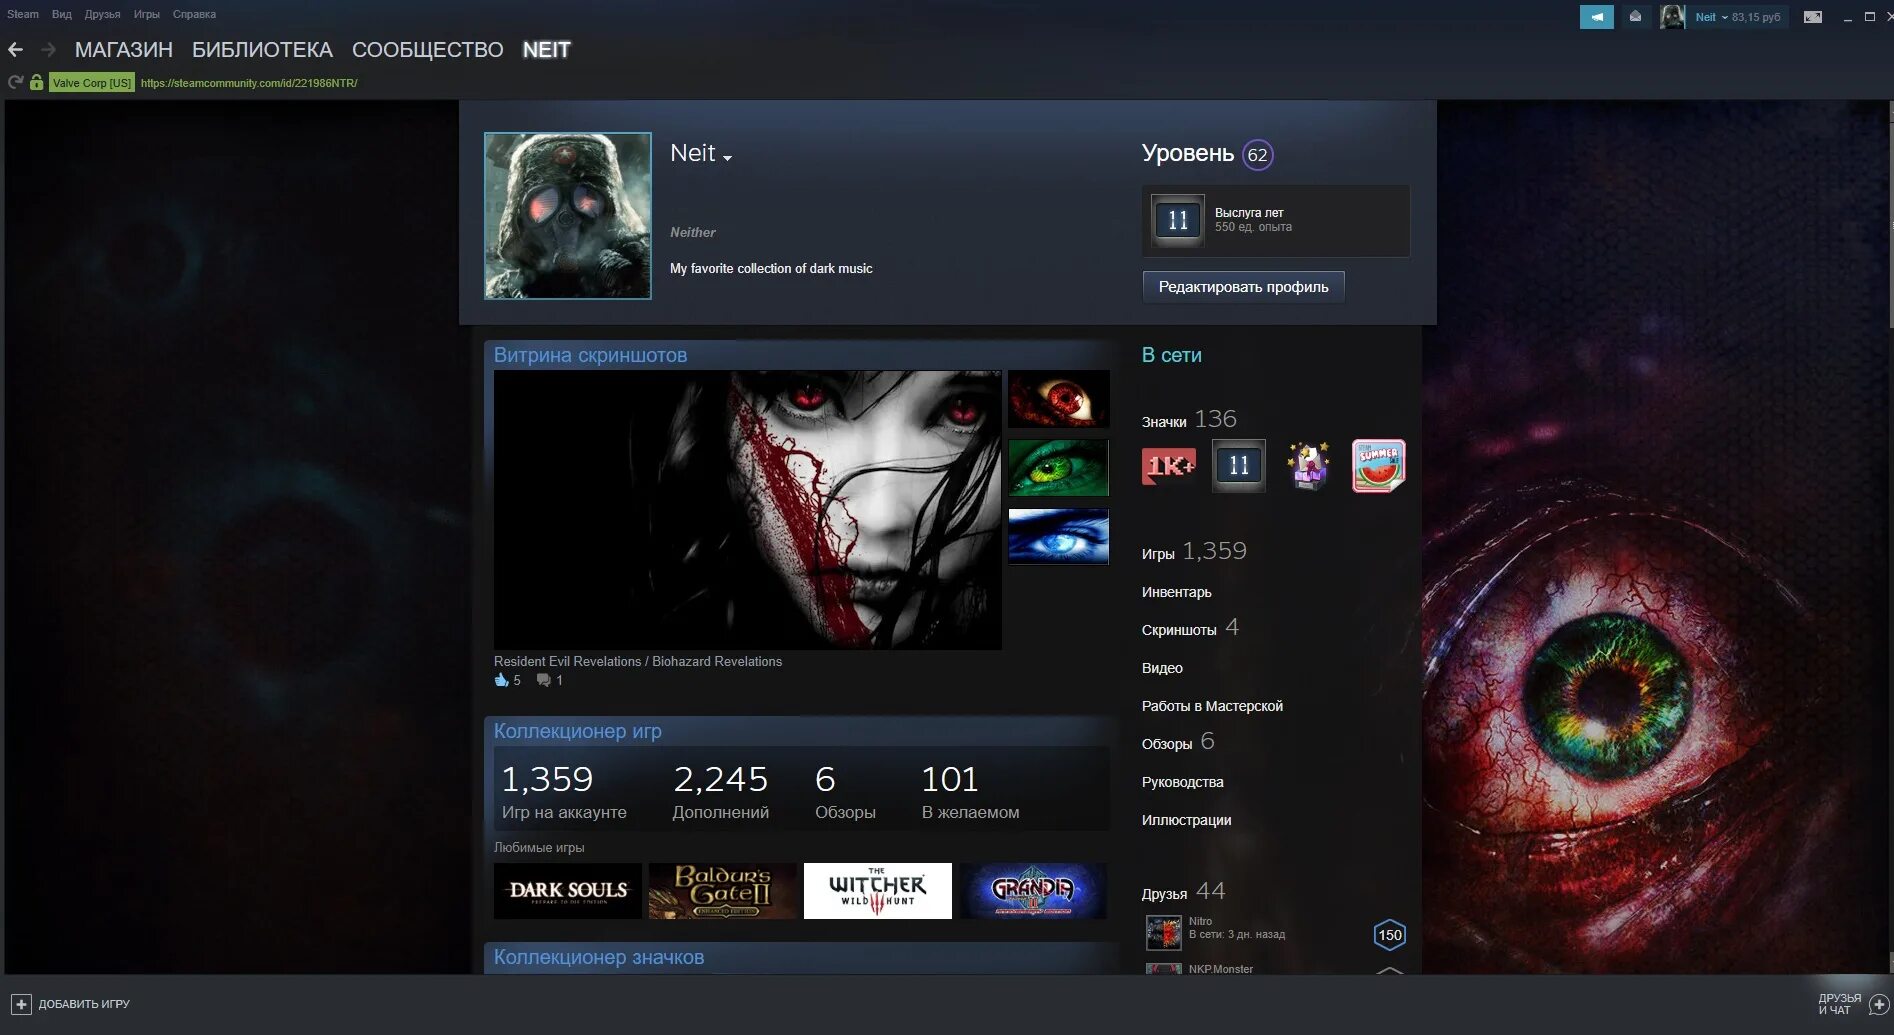Open the blue eye screenshot thumbnail
The image size is (1894, 1035).
coord(1059,537)
